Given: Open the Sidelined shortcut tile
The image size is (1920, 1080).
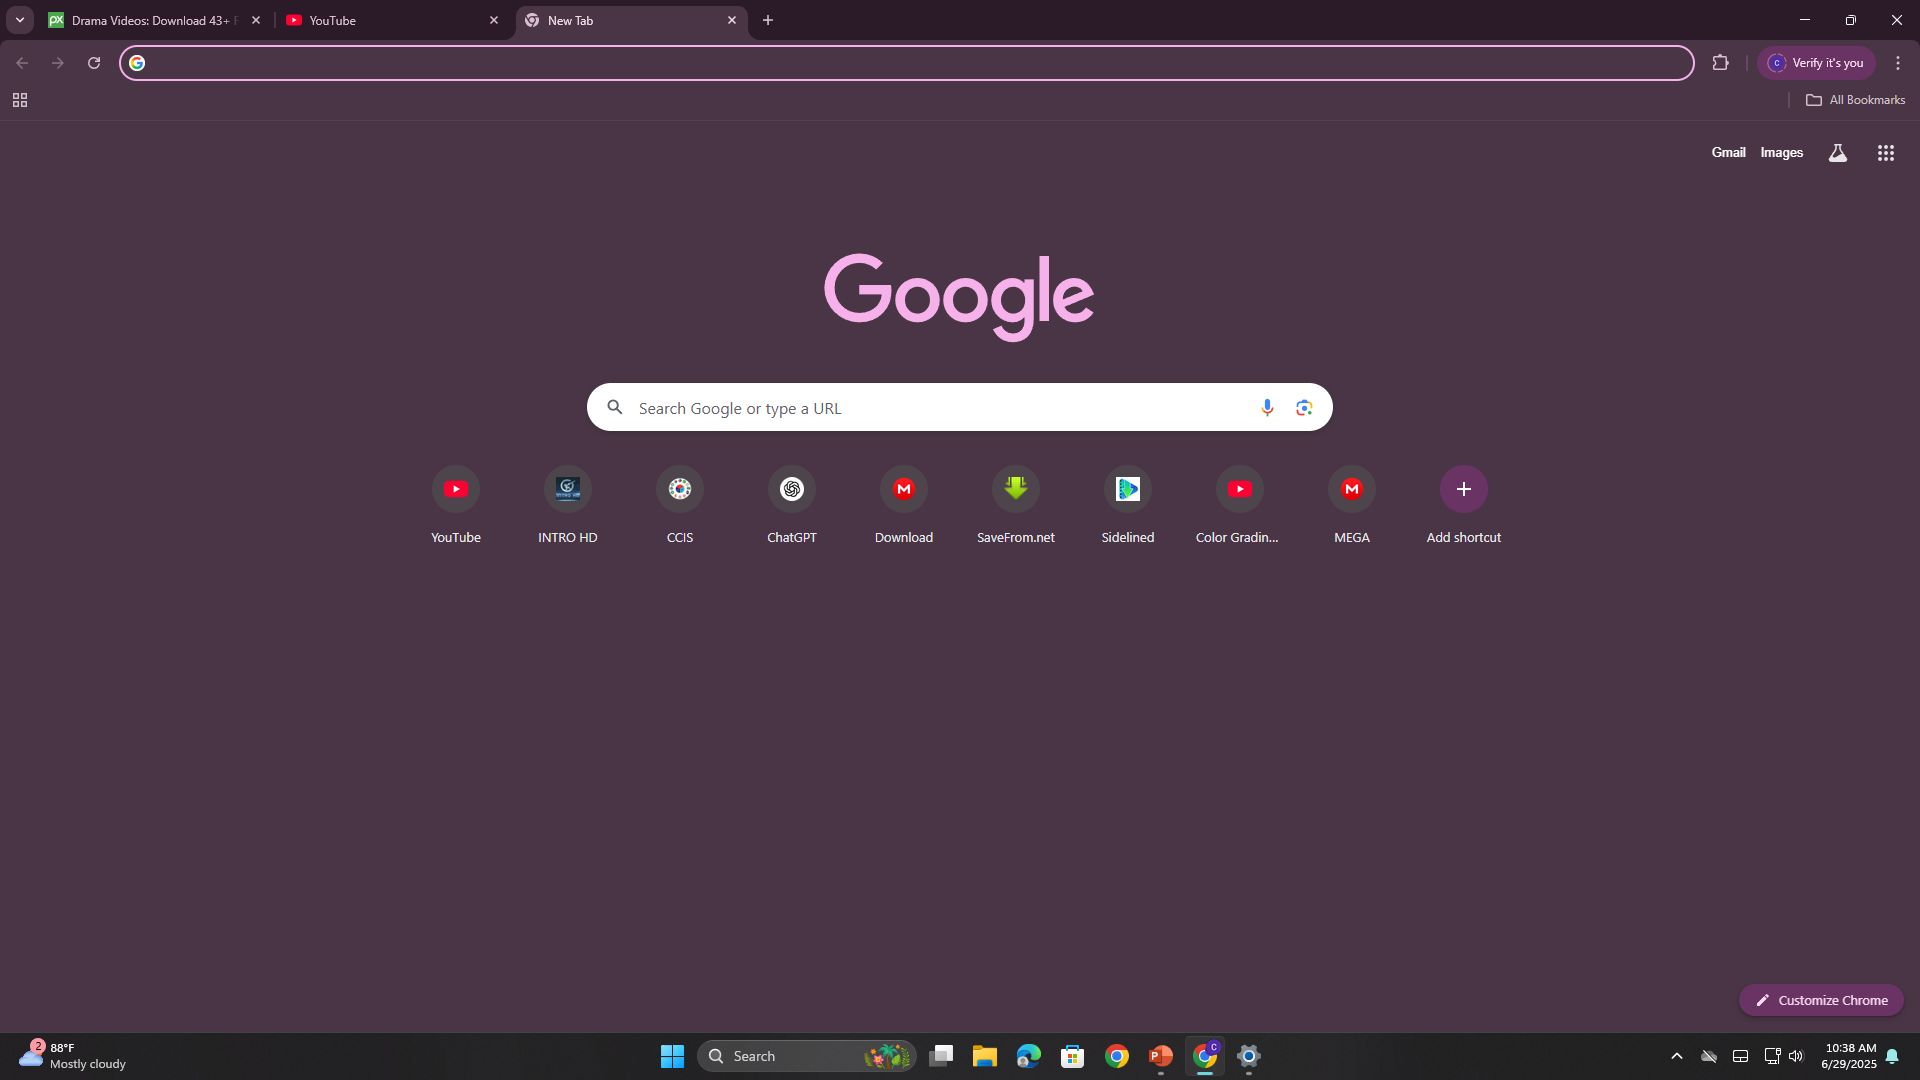Looking at the screenshot, I should [x=1128, y=505].
